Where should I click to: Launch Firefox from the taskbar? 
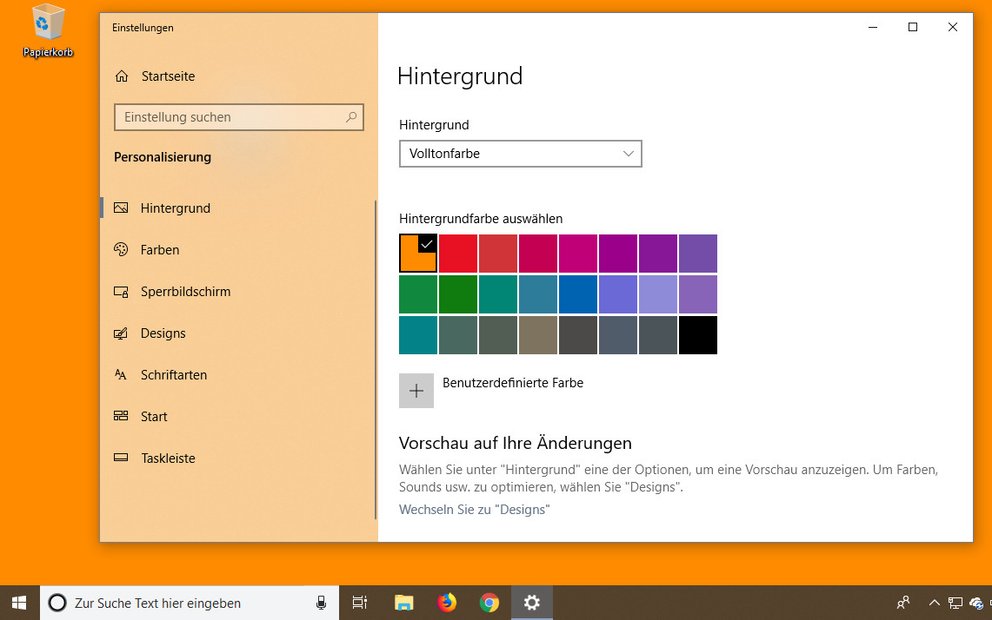pos(446,602)
